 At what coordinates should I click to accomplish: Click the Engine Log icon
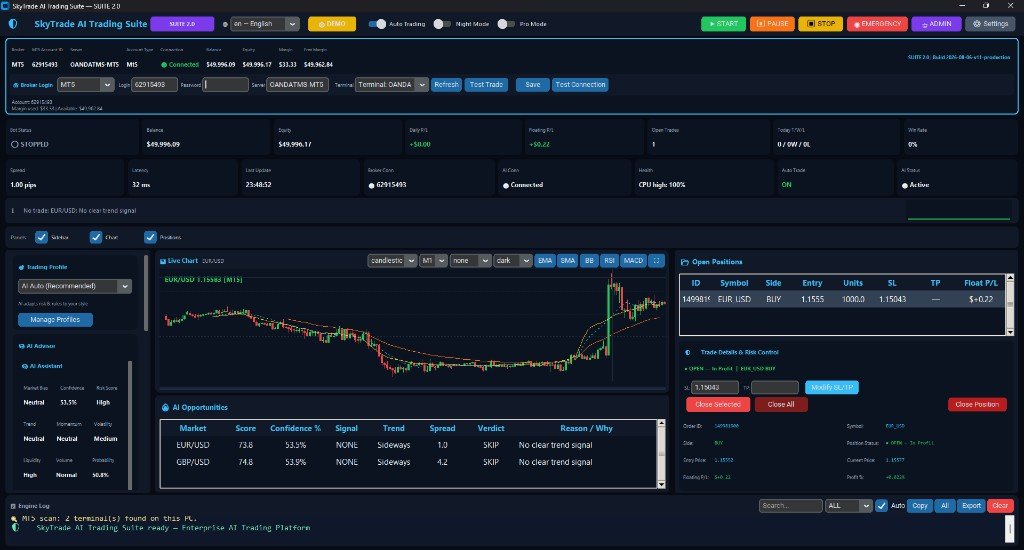click(x=13, y=506)
